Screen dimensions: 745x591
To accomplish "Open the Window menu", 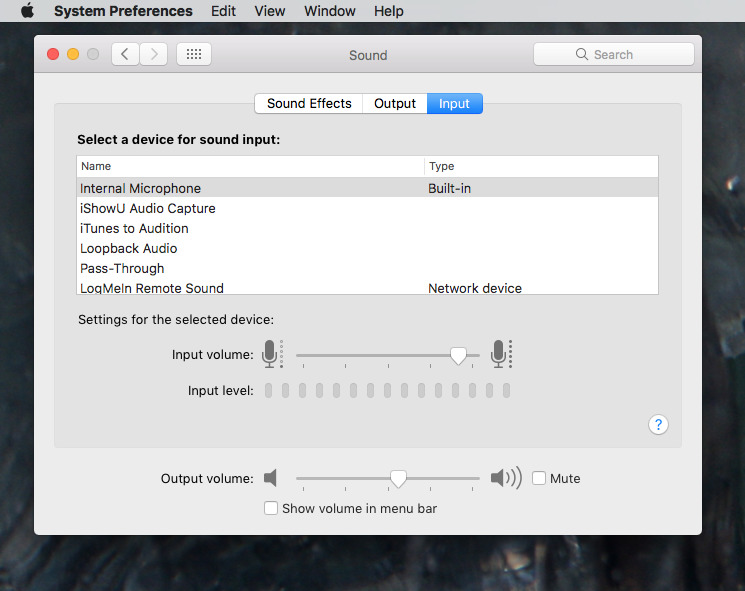I will (330, 11).
